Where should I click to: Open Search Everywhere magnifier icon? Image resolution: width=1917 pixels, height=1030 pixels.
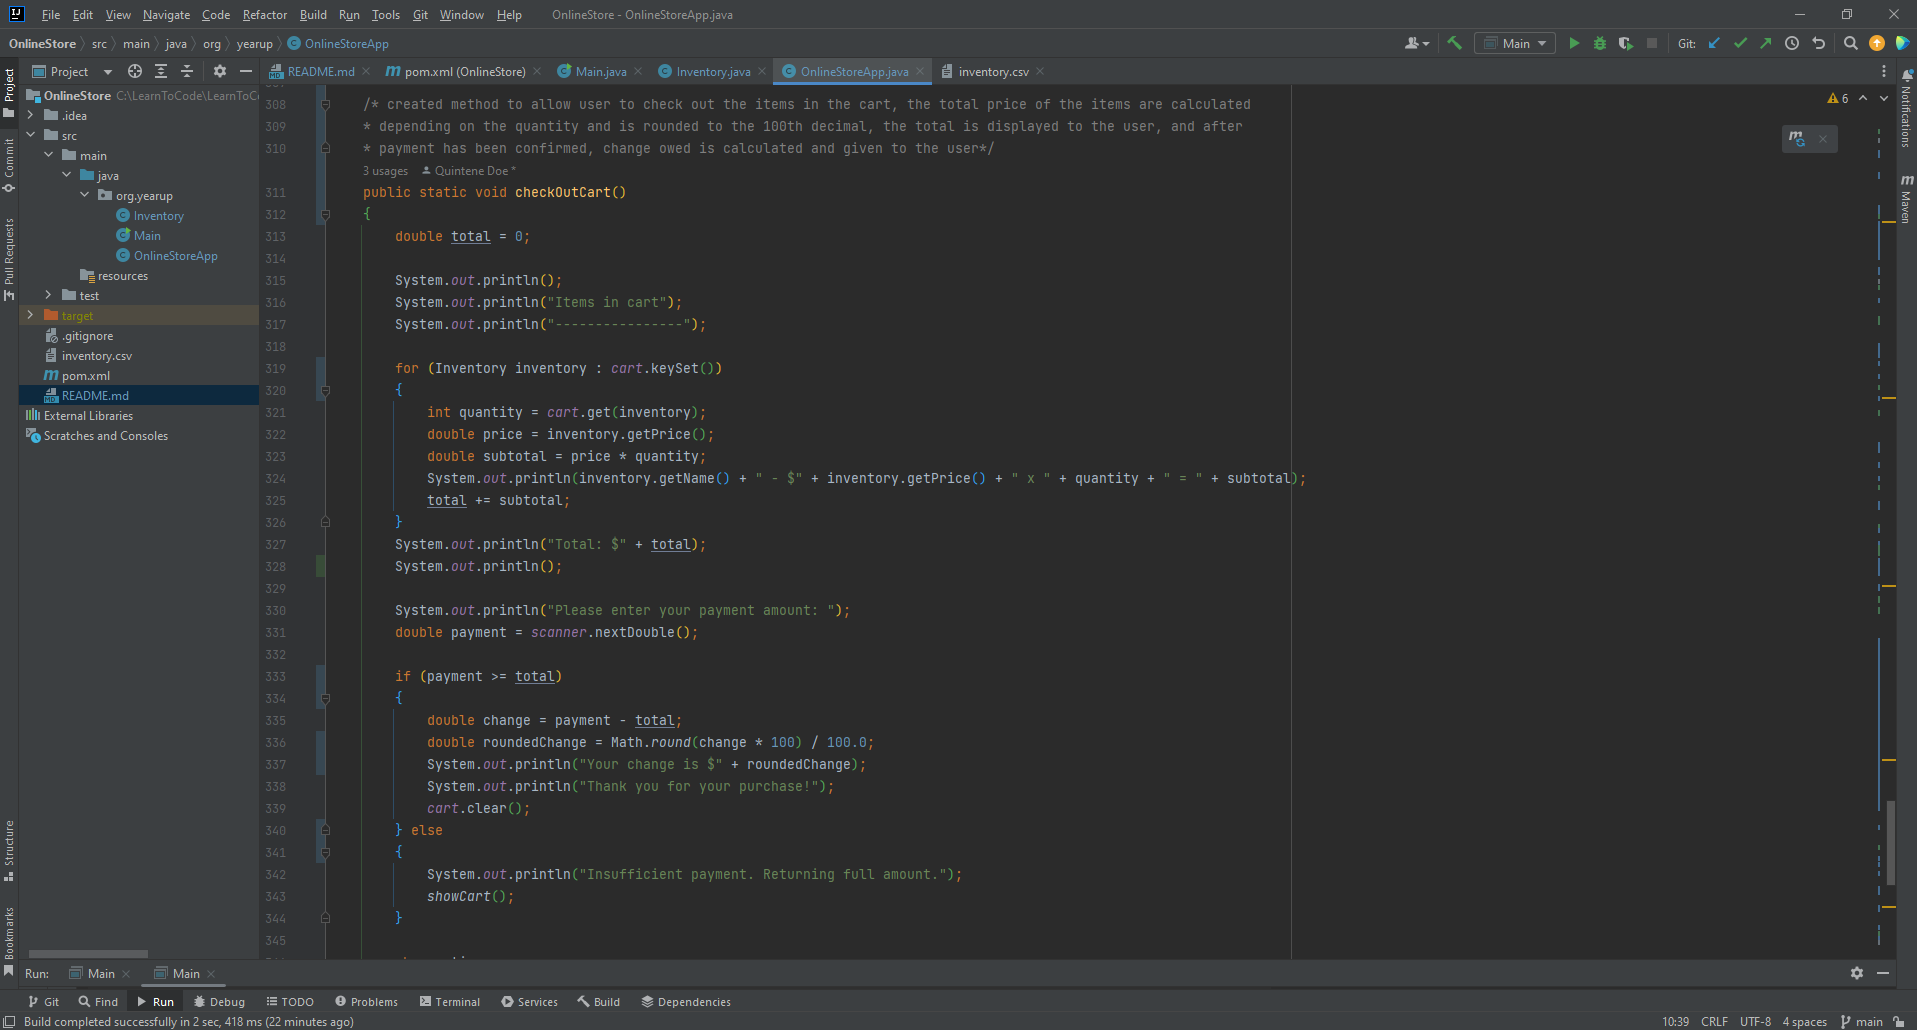[x=1851, y=43]
